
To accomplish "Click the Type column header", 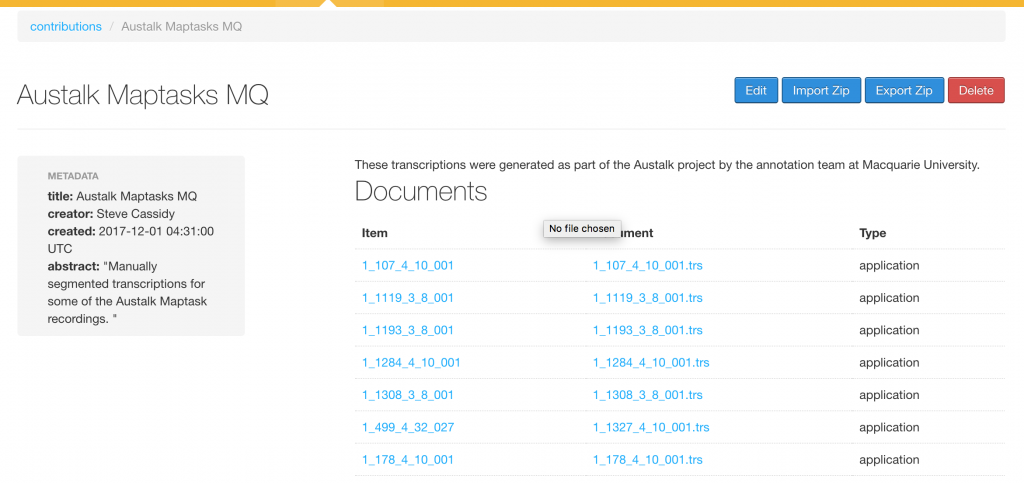I will coord(872,233).
